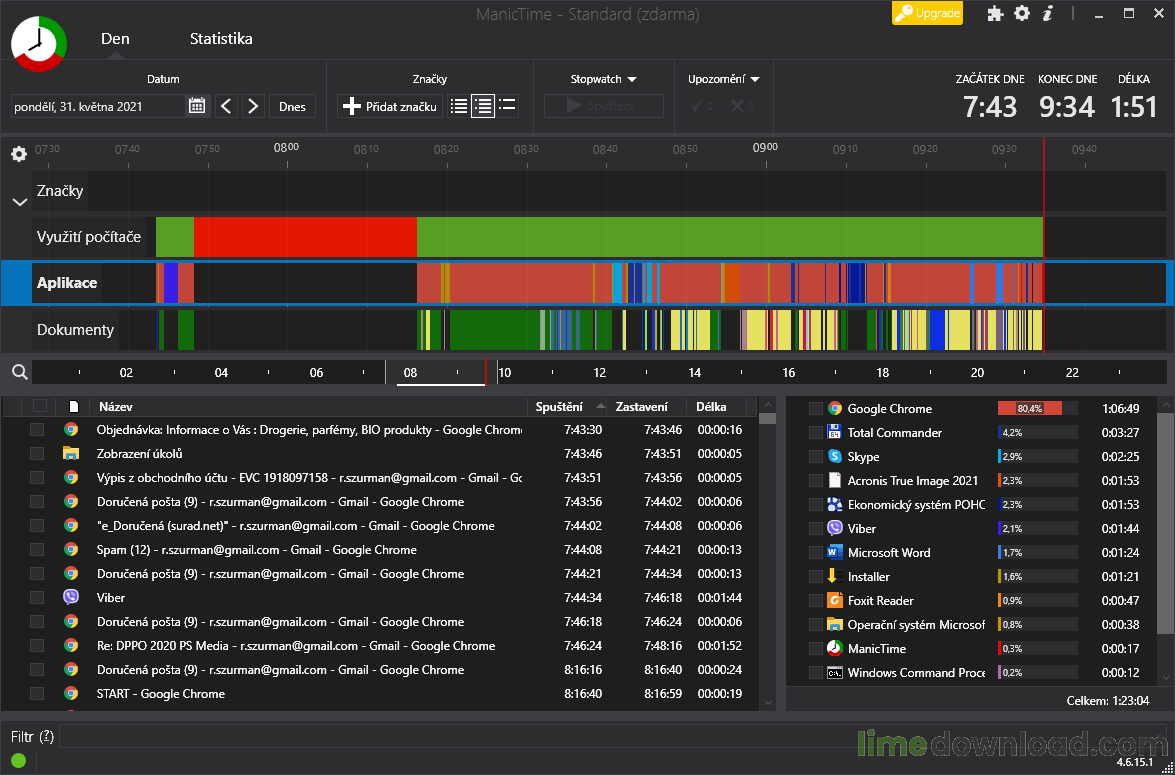Click the red block in Využití počítače
Image resolution: width=1175 pixels, height=775 pixels.
(x=305, y=237)
